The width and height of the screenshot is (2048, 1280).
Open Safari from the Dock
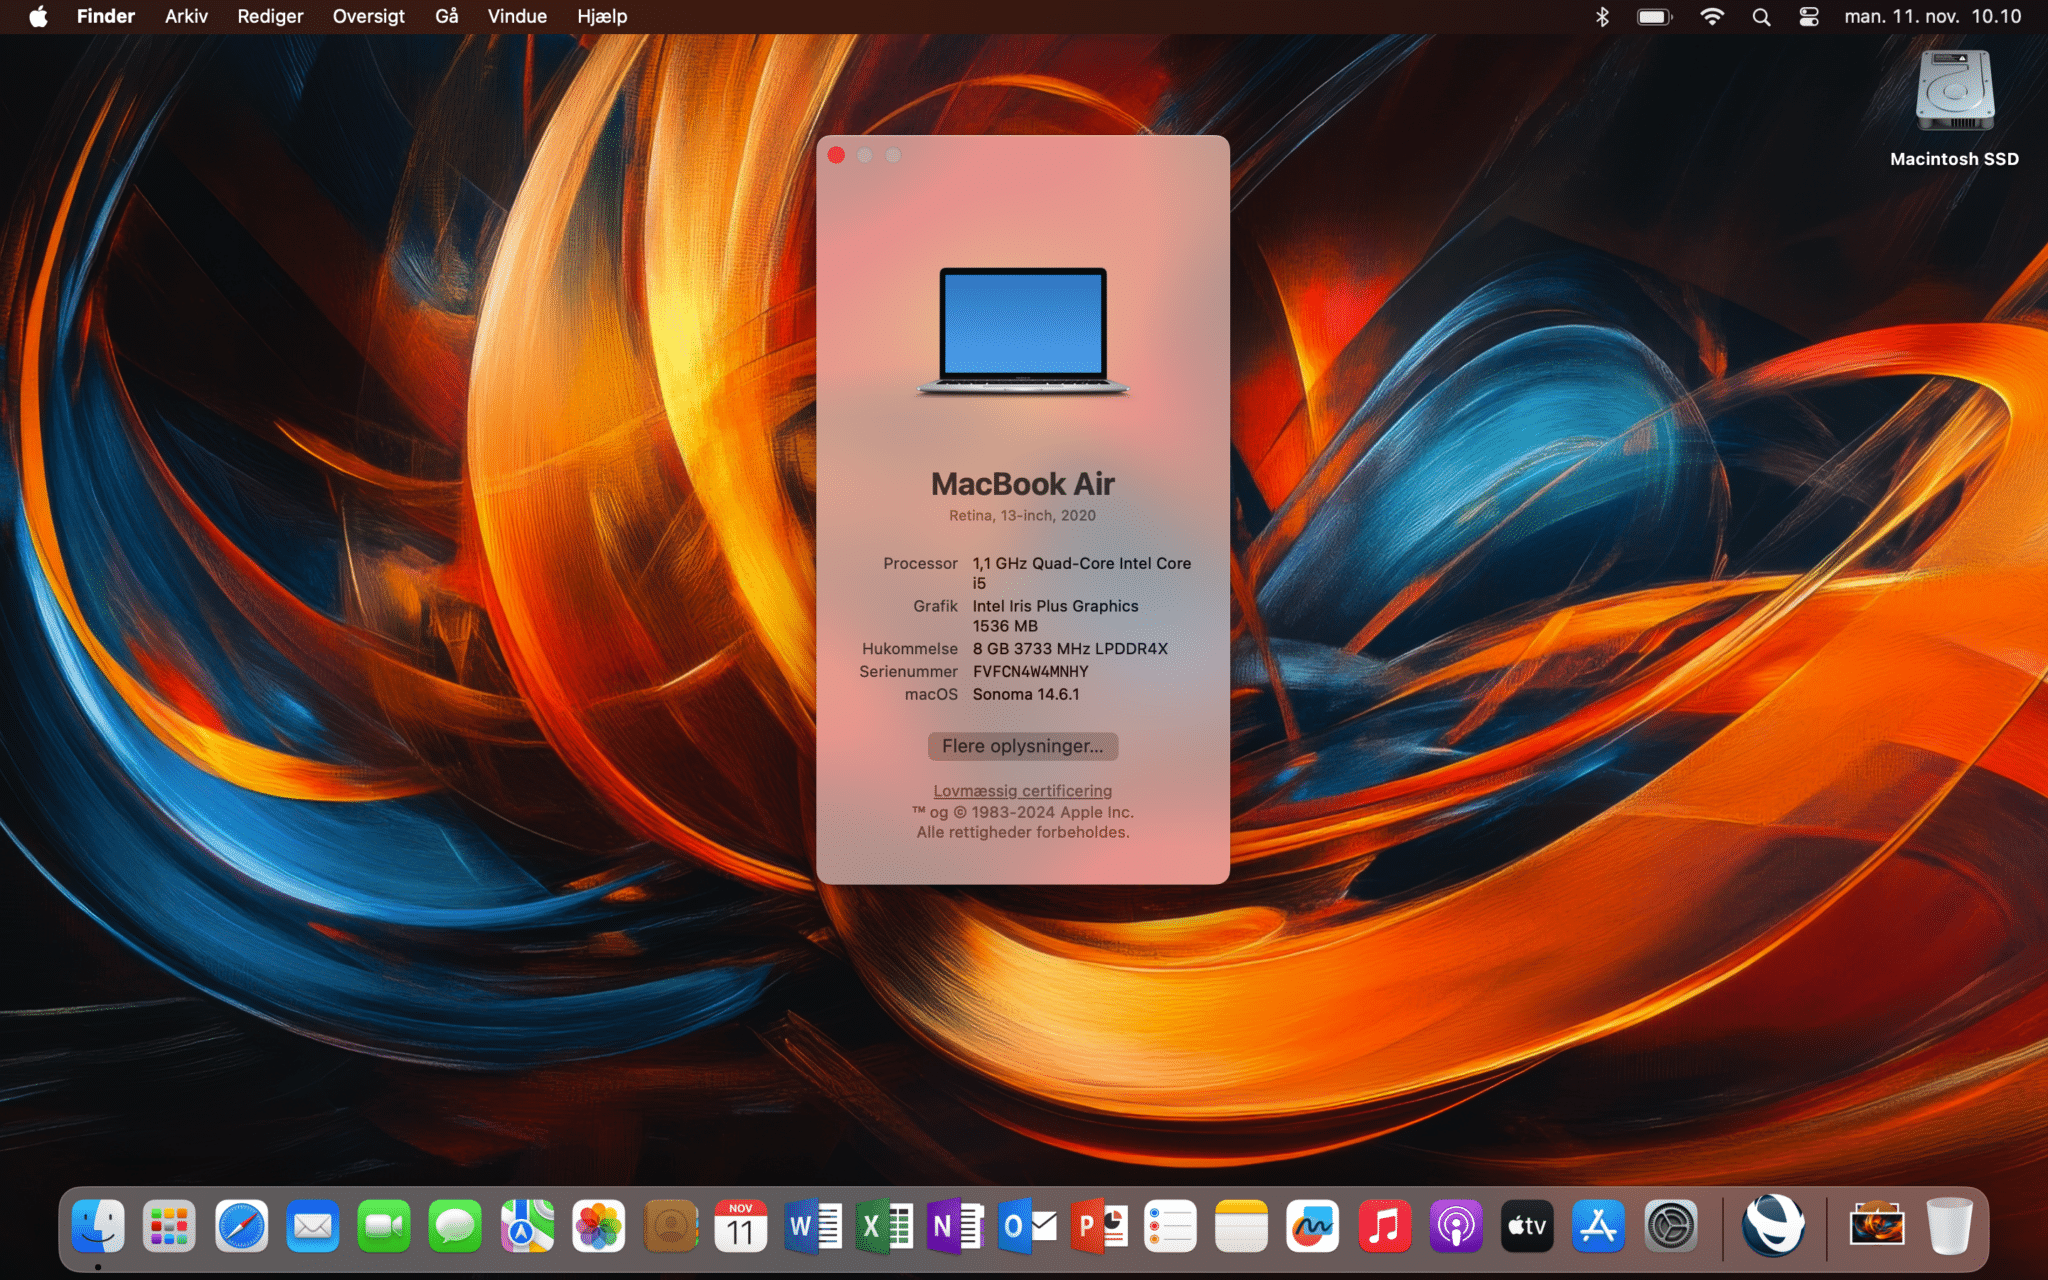pos(241,1226)
